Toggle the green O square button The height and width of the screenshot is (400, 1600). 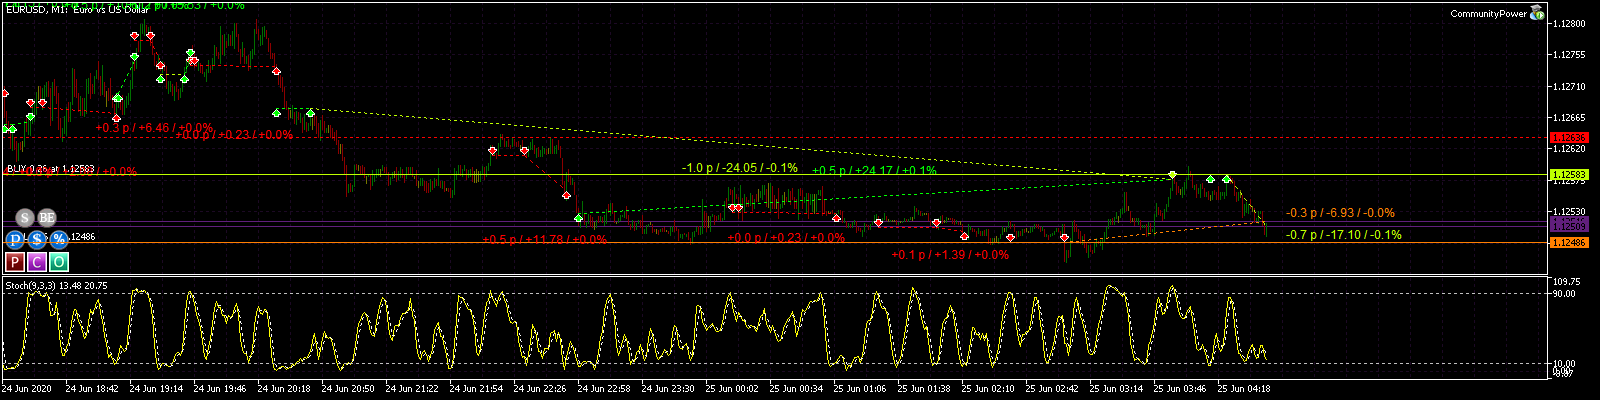click(59, 262)
